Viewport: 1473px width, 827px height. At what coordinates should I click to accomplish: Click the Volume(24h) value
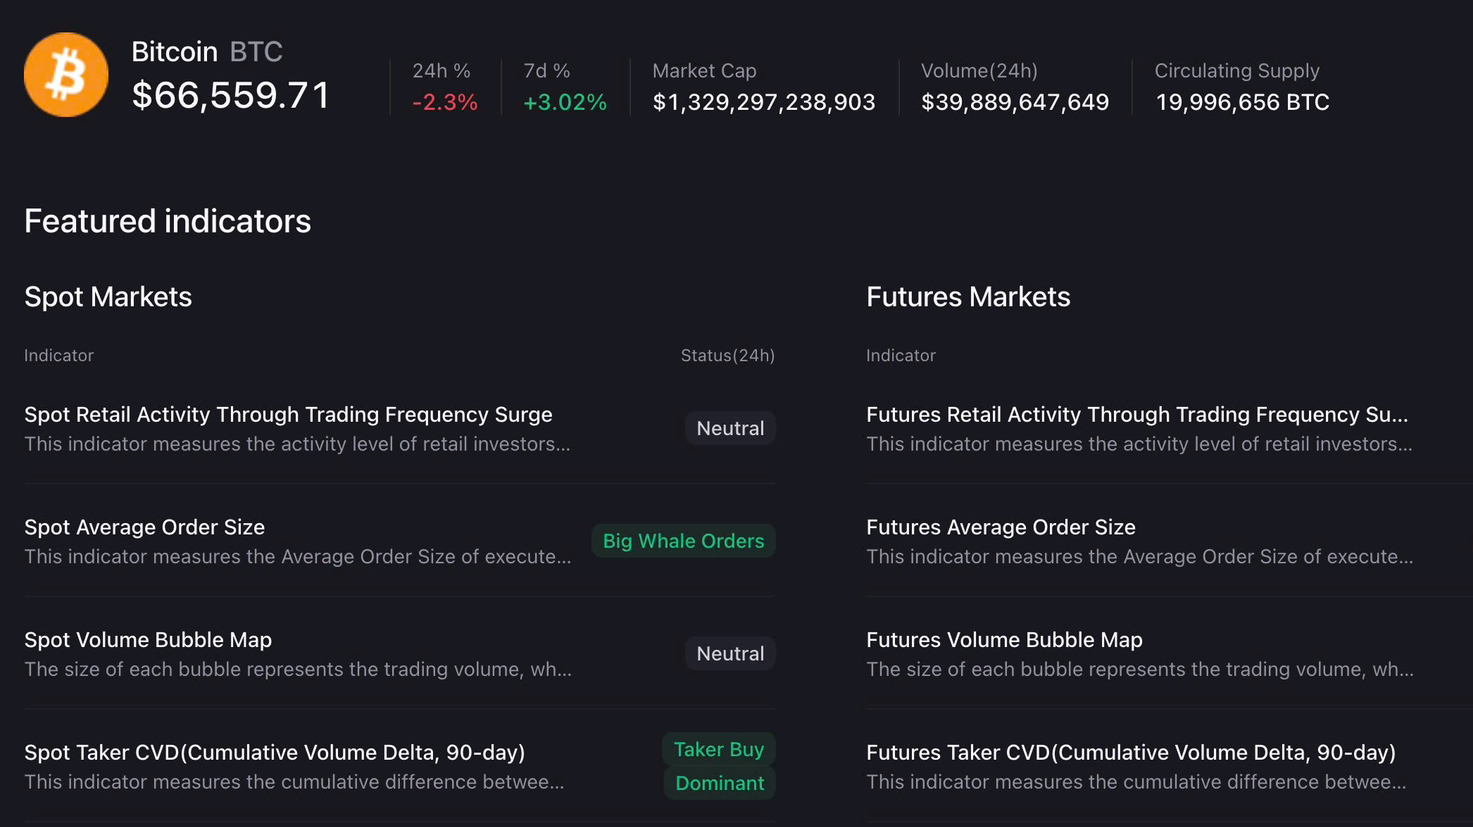click(x=1014, y=103)
